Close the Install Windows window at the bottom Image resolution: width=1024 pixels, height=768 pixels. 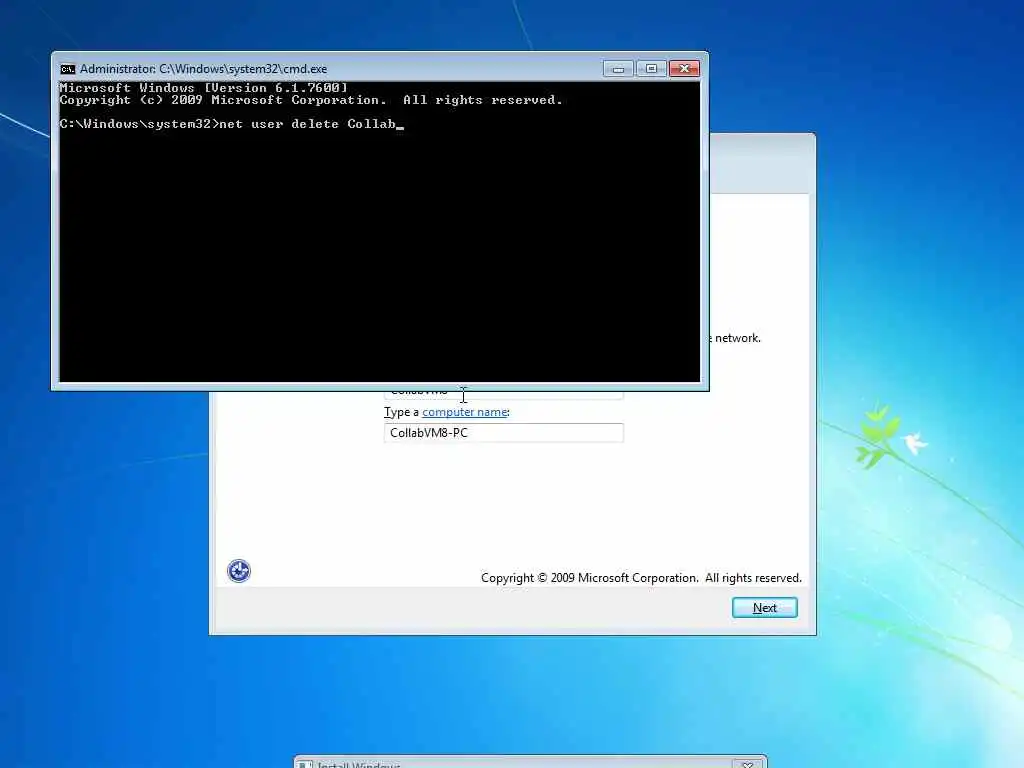(x=747, y=764)
